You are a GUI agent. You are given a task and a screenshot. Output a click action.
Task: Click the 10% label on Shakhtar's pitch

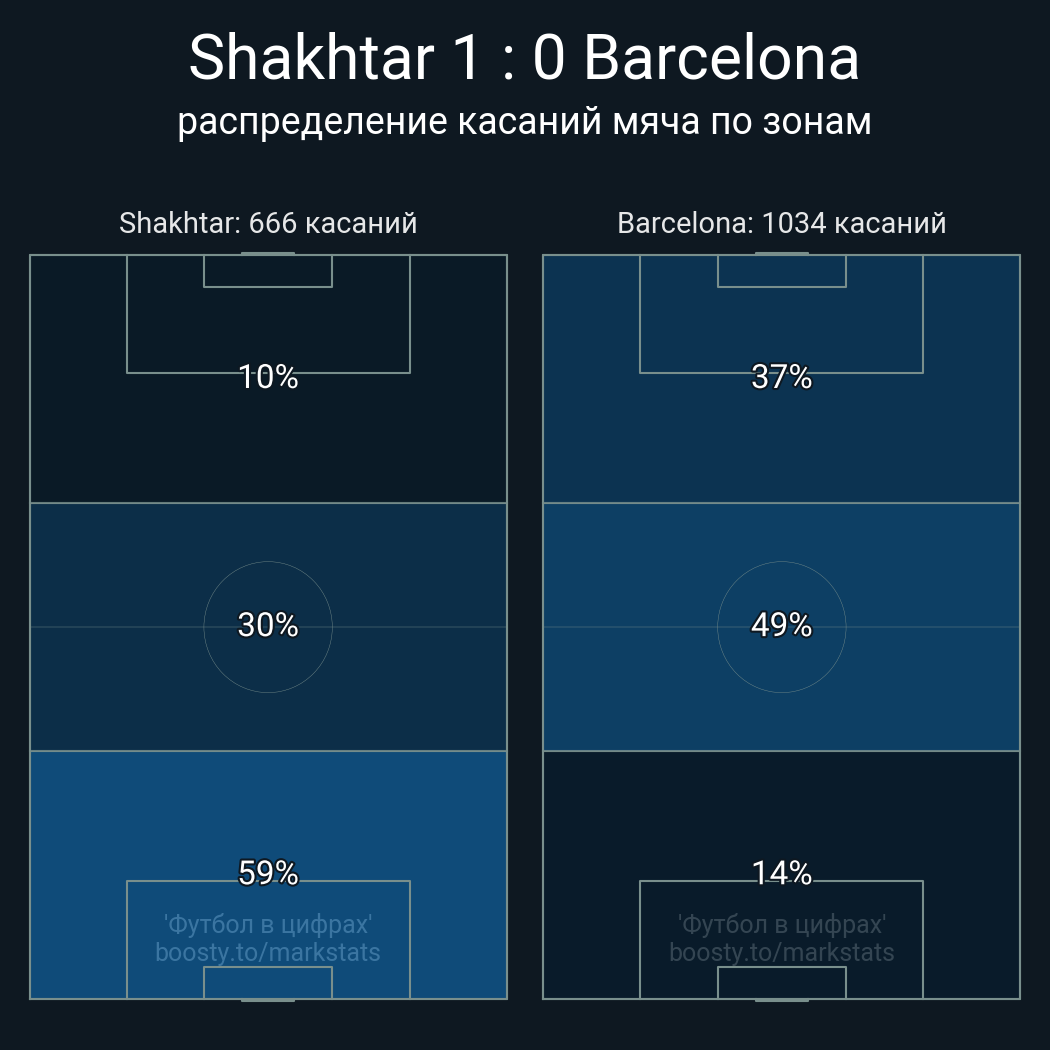click(268, 377)
